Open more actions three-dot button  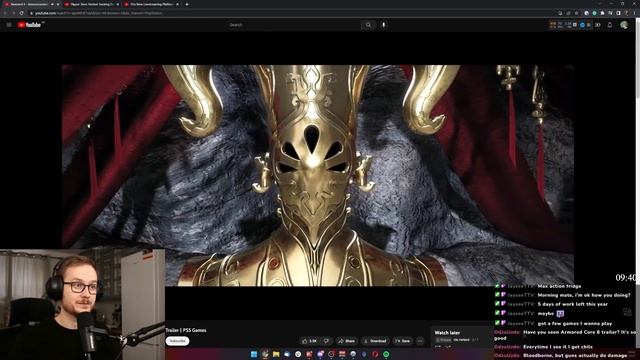tap(420, 341)
